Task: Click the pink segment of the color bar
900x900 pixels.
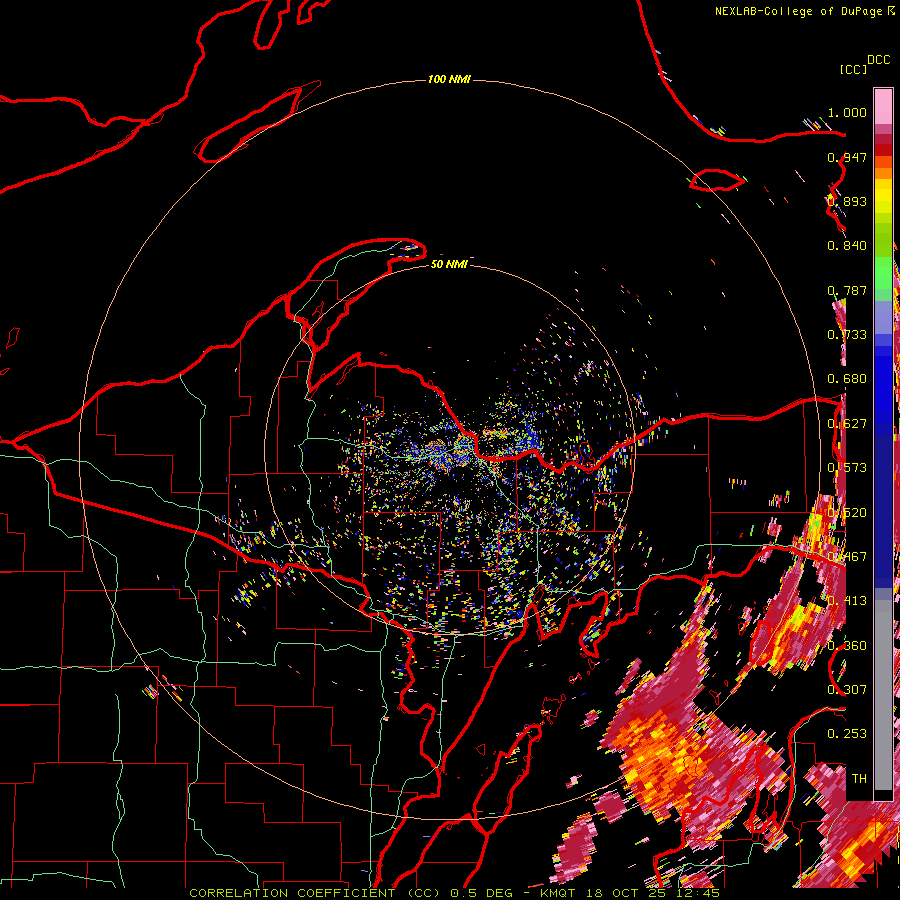Action: (883, 106)
